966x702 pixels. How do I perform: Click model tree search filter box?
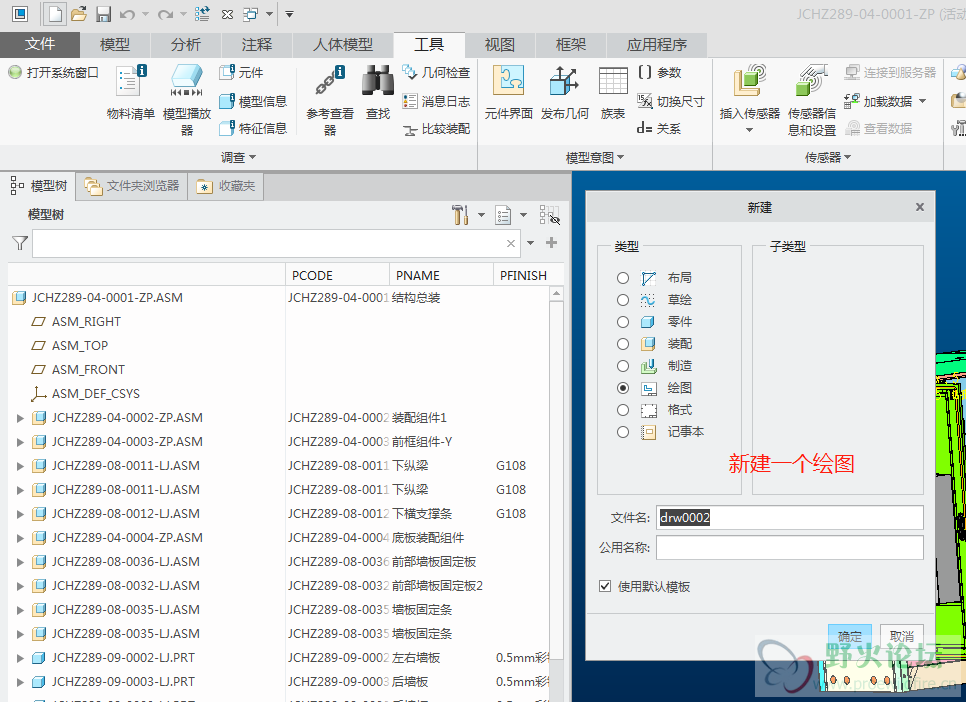tap(276, 243)
